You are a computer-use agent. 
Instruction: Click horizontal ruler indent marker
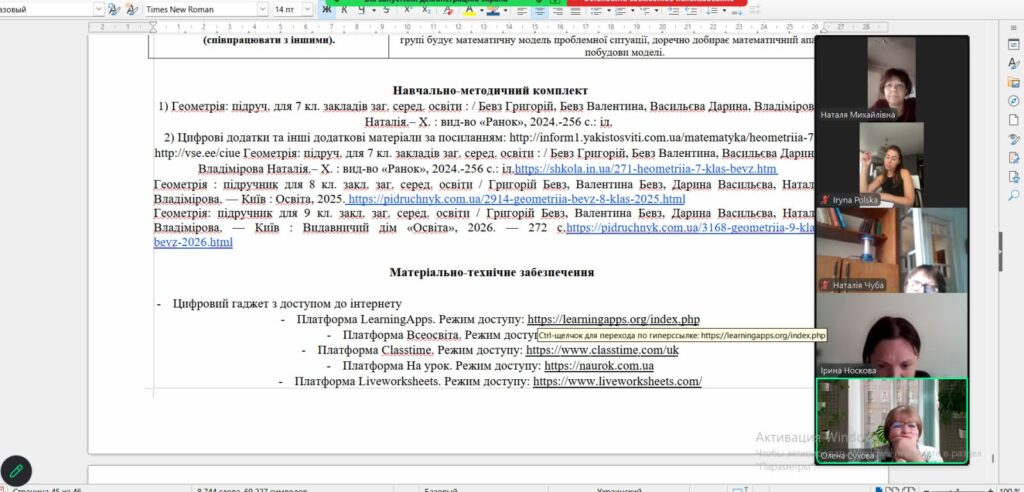coord(153,27)
